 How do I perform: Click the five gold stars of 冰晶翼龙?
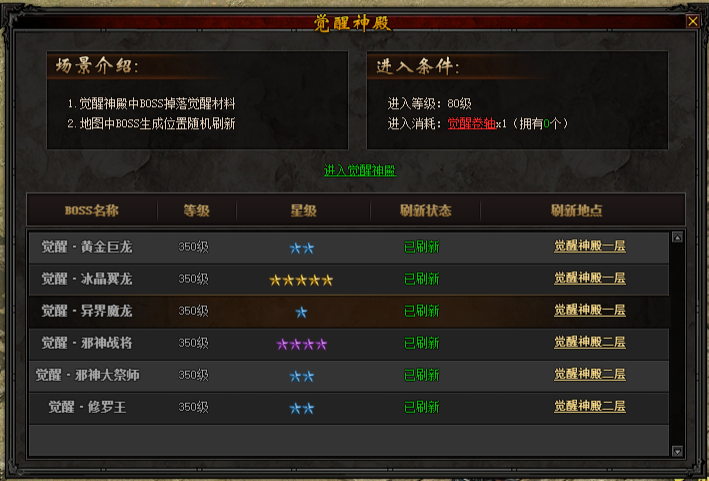301,281
